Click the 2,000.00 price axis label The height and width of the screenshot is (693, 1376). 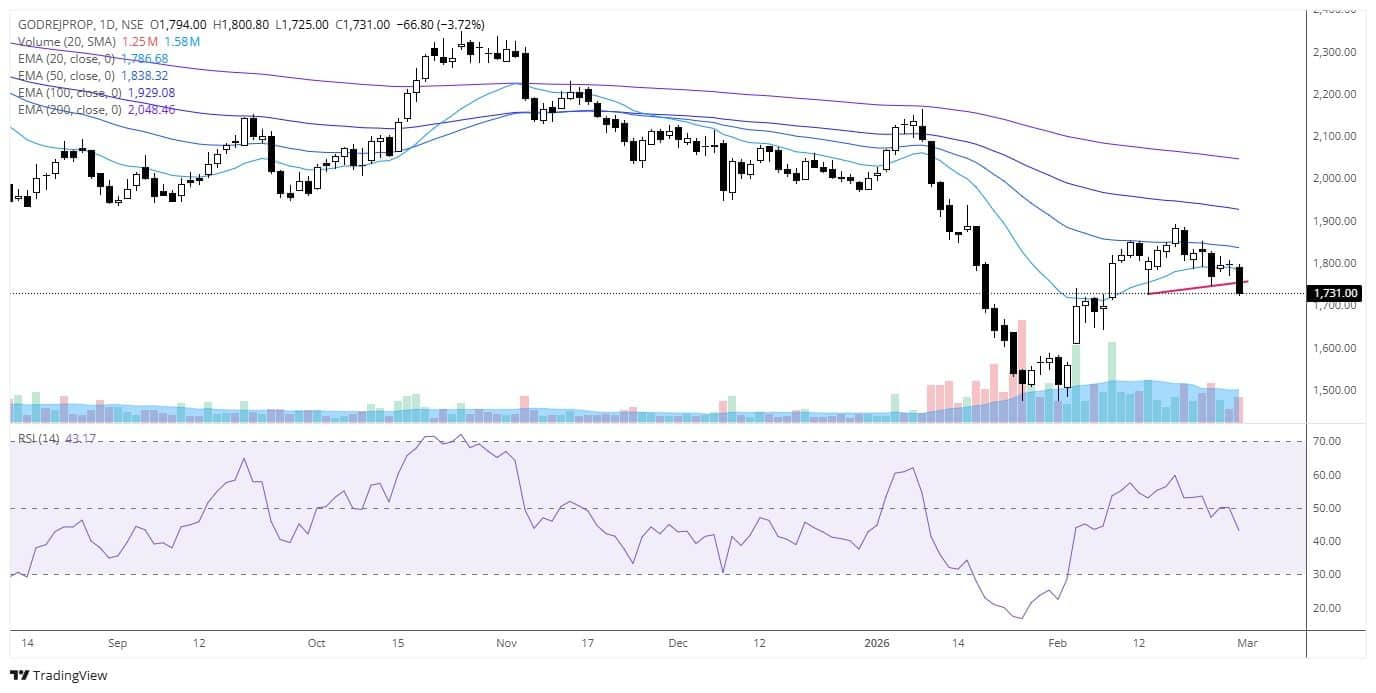click(x=1336, y=178)
